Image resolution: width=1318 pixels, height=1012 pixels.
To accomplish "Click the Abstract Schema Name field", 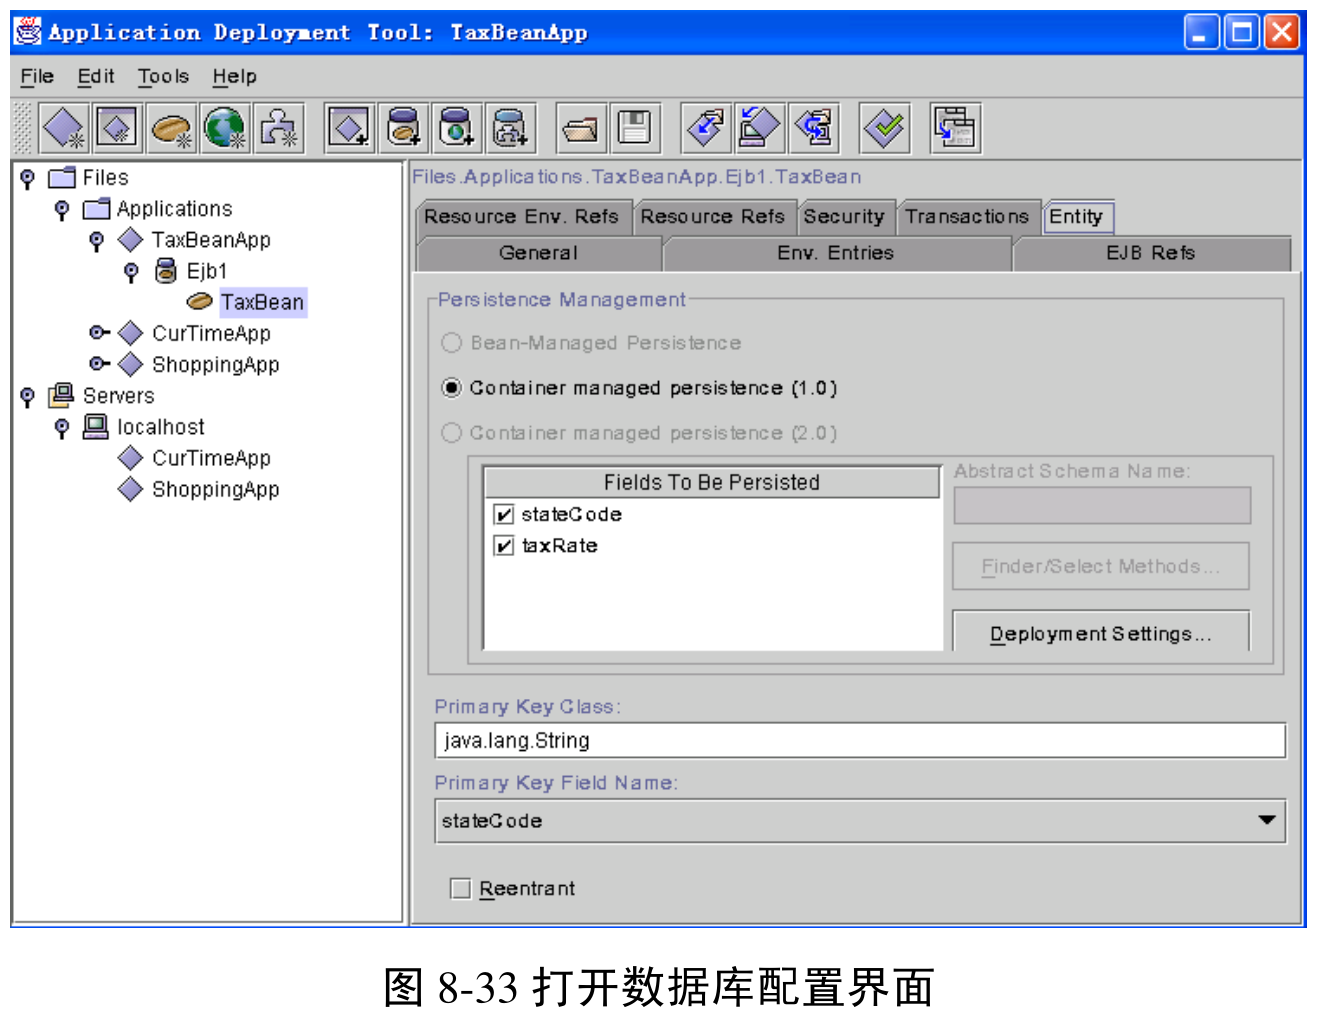I will point(1102,505).
